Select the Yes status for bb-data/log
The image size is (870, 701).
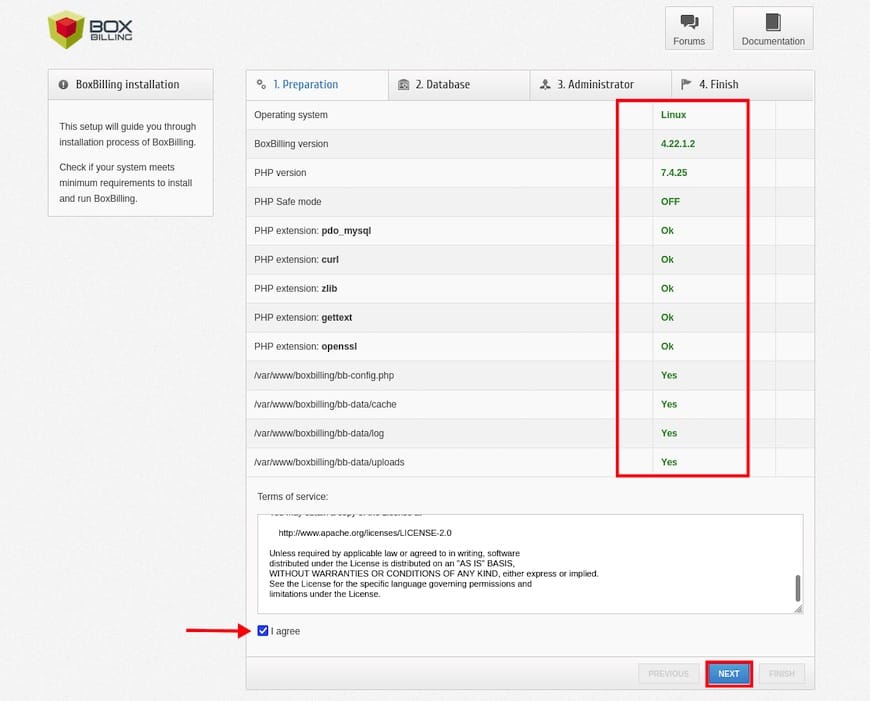[x=669, y=433]
